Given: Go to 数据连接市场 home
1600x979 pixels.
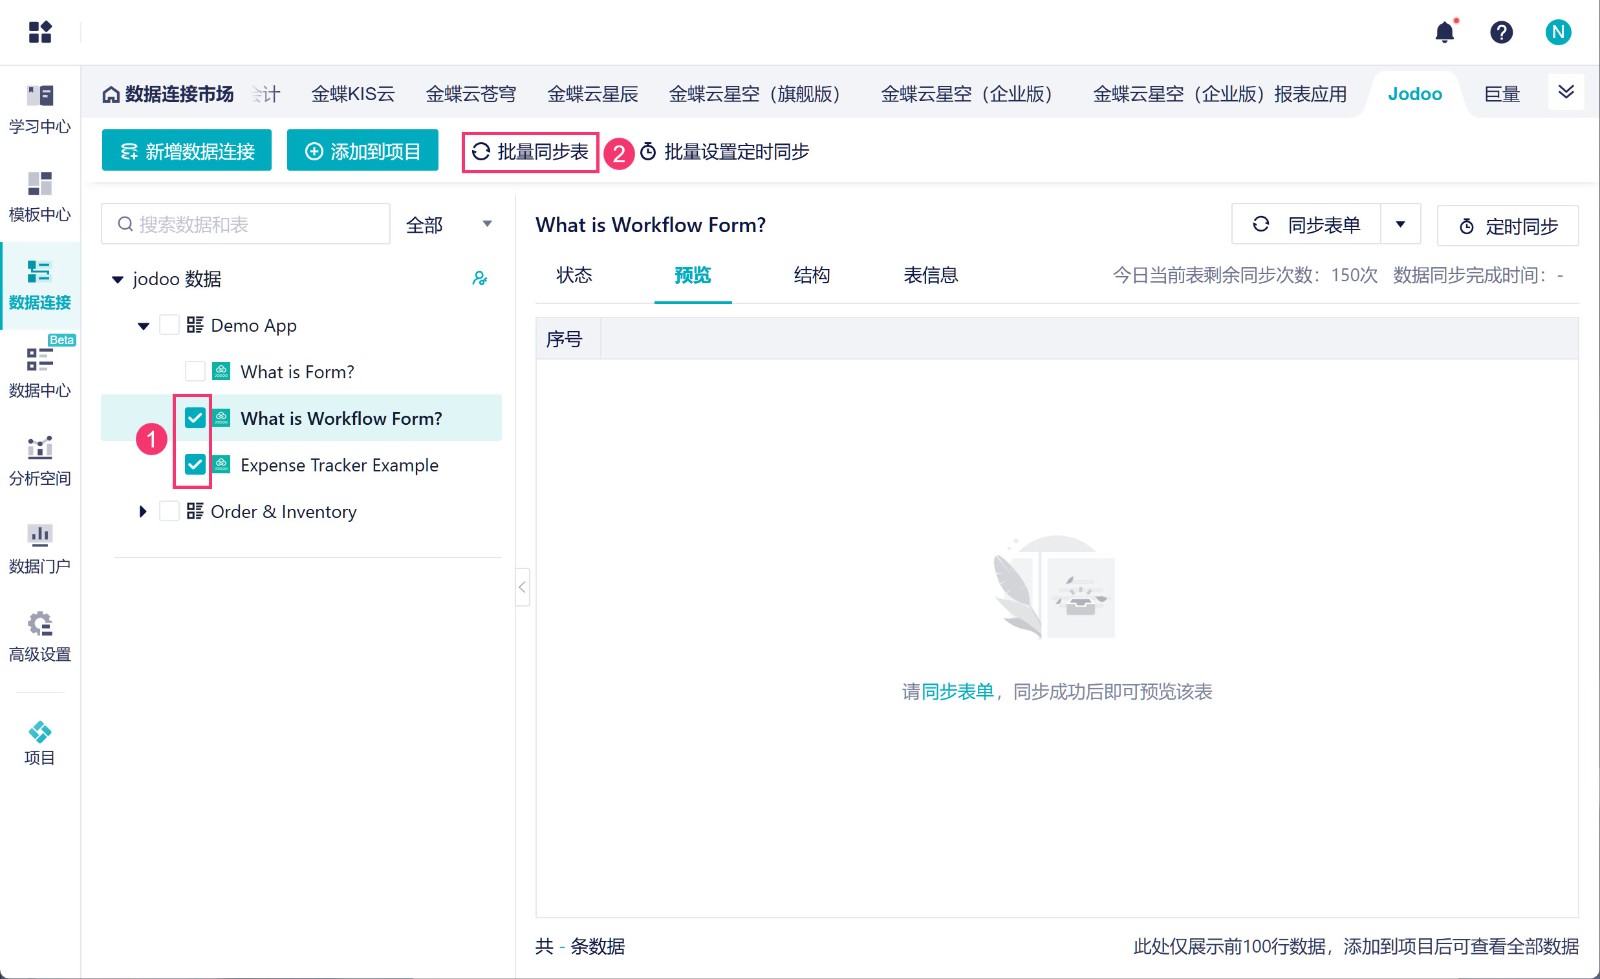Looking at the screenshot, I should coord(168,94).
